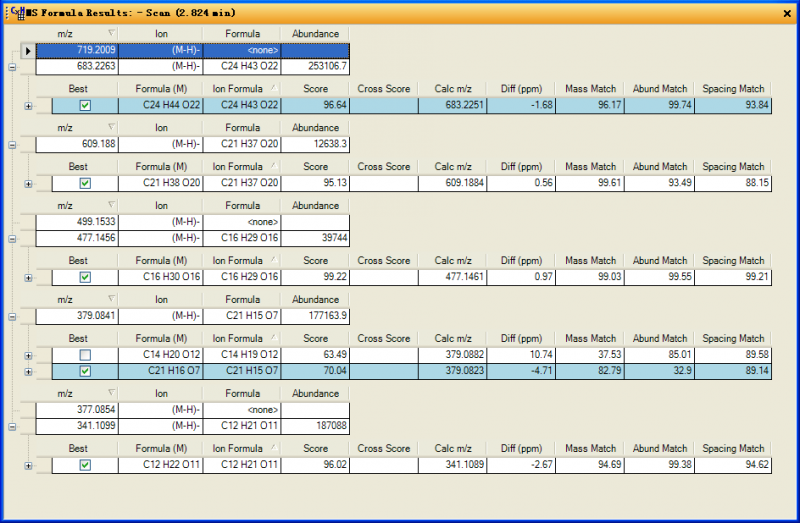Select the 477.1456 m/z cell

pyautogui.click(x=77, y=238)
